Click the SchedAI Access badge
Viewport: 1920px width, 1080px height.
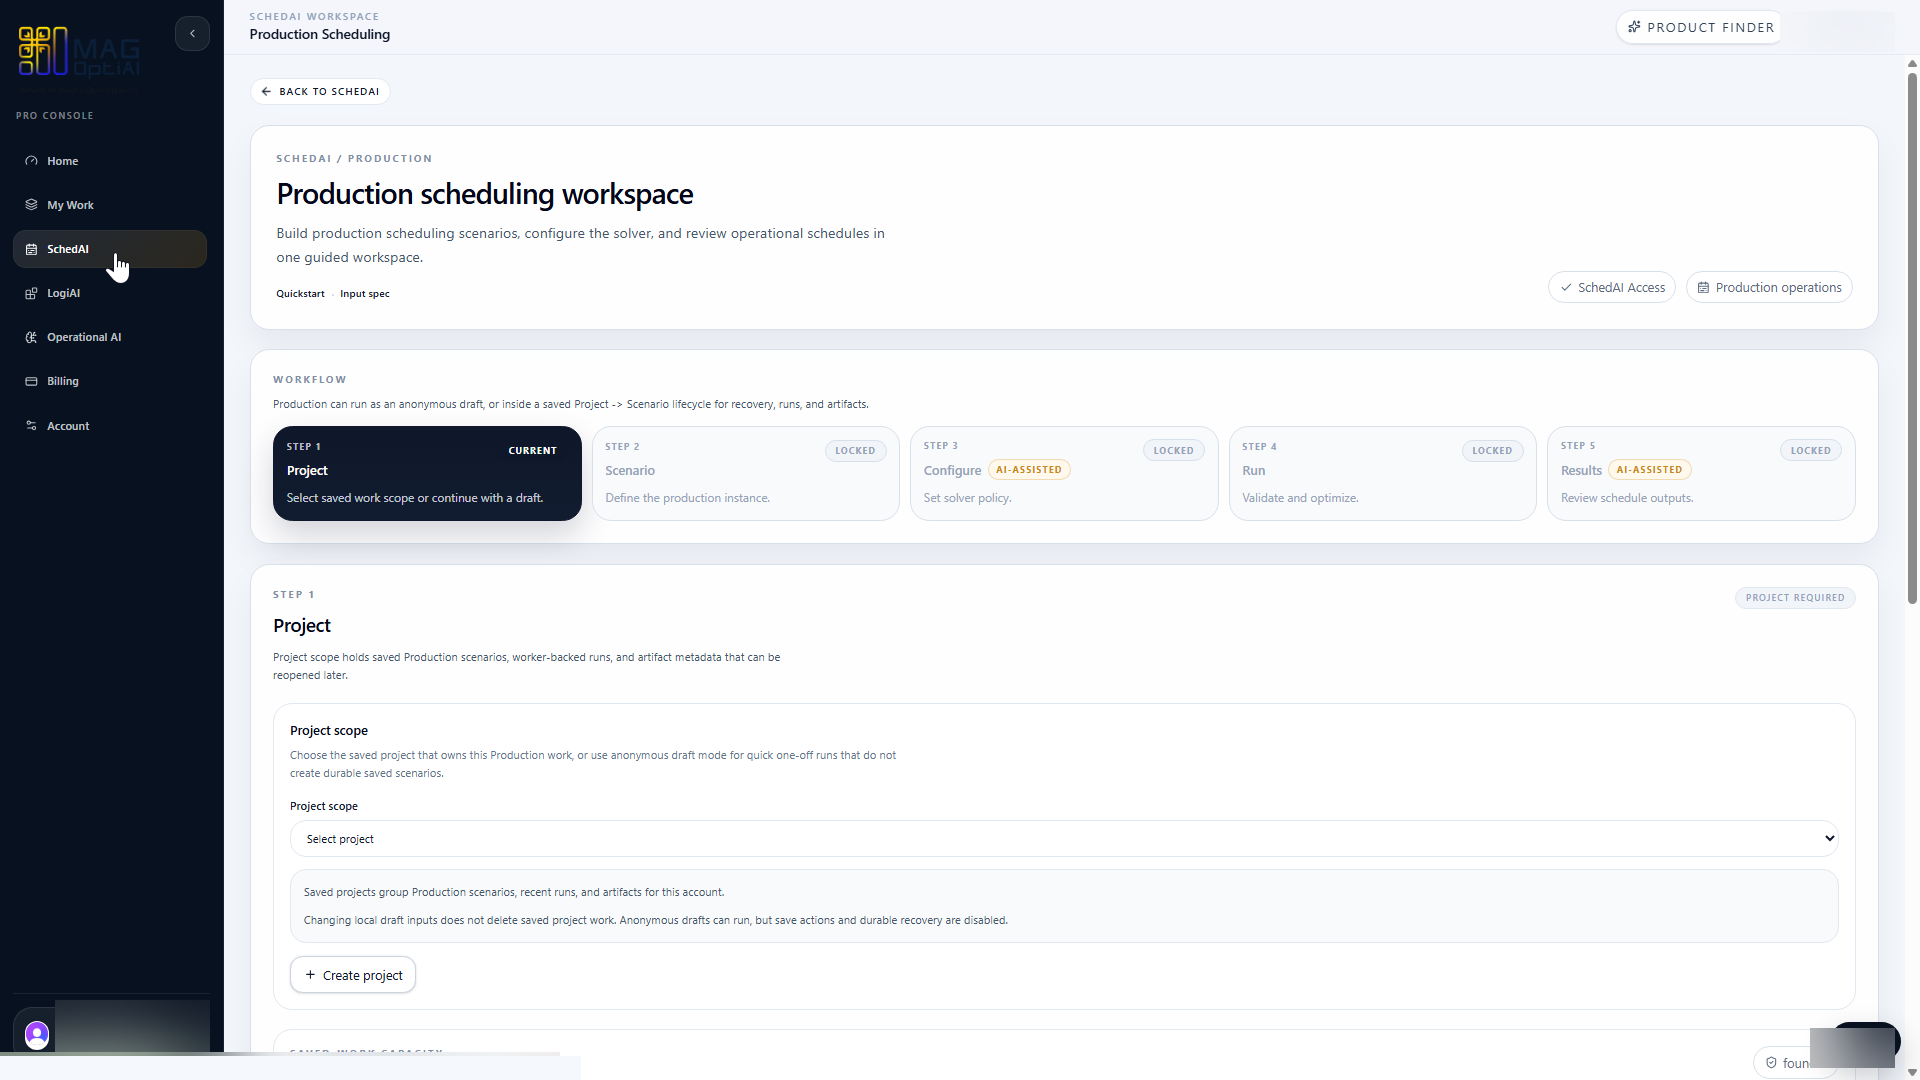click(x=1612, y=287)
